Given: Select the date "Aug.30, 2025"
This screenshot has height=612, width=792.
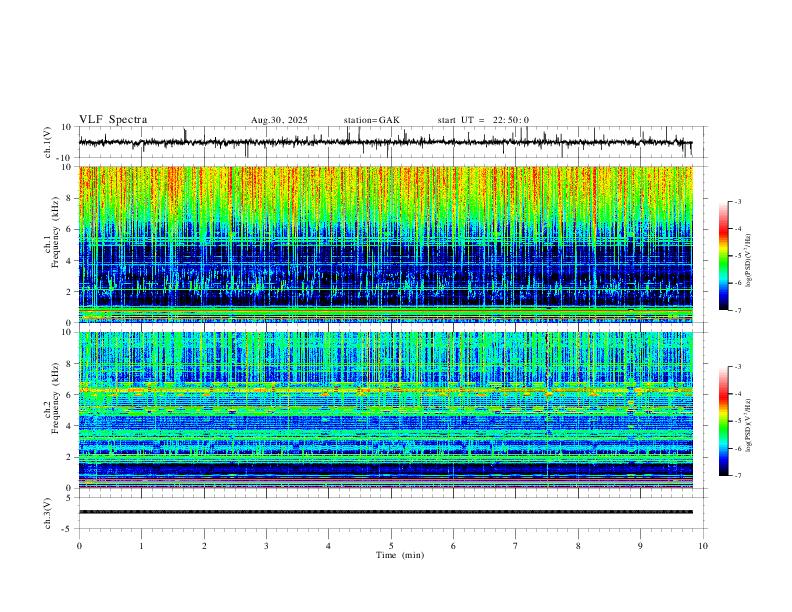Looking at the screenshot, I should click(x=279, y=120).
